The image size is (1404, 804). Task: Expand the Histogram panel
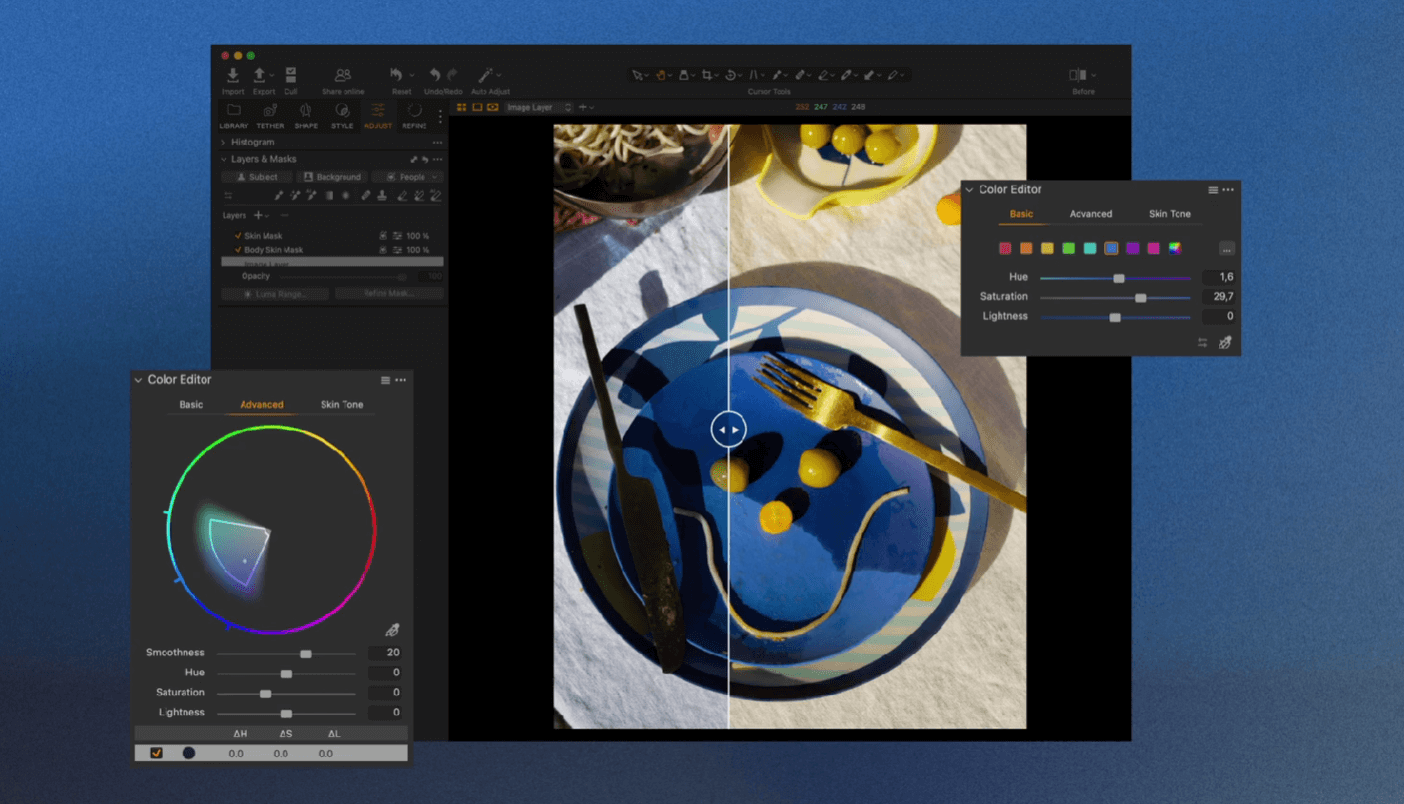223,143
